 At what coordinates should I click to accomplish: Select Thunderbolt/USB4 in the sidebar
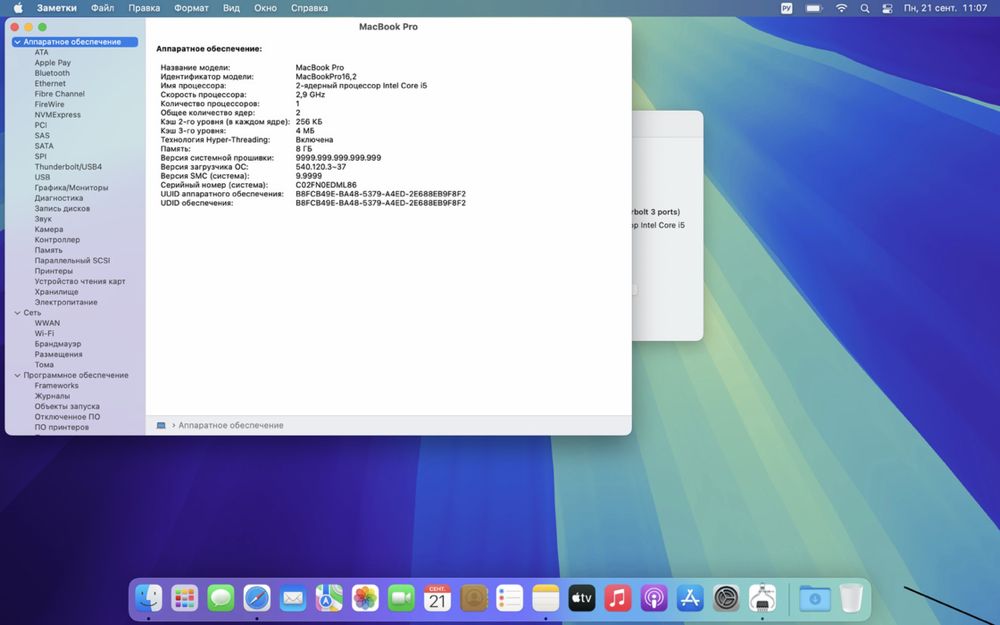coord(68,167)
